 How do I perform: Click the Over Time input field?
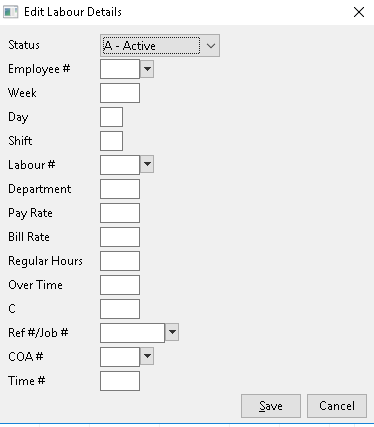(120, 285)
